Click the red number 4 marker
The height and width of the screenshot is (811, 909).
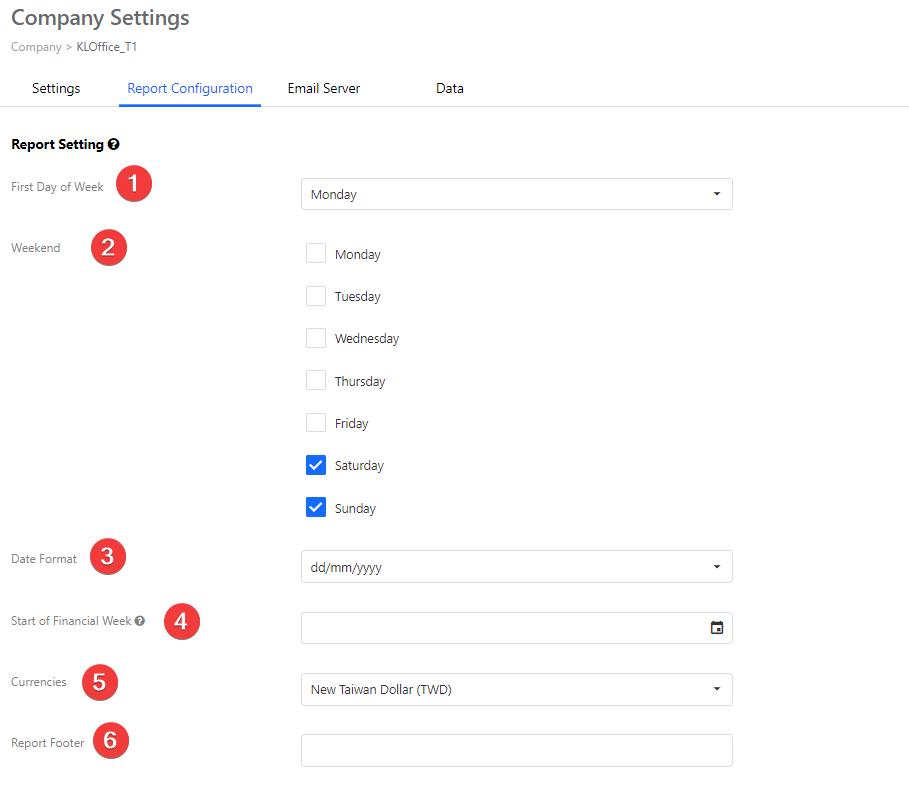pyautogui.click(x=181, y=621)
